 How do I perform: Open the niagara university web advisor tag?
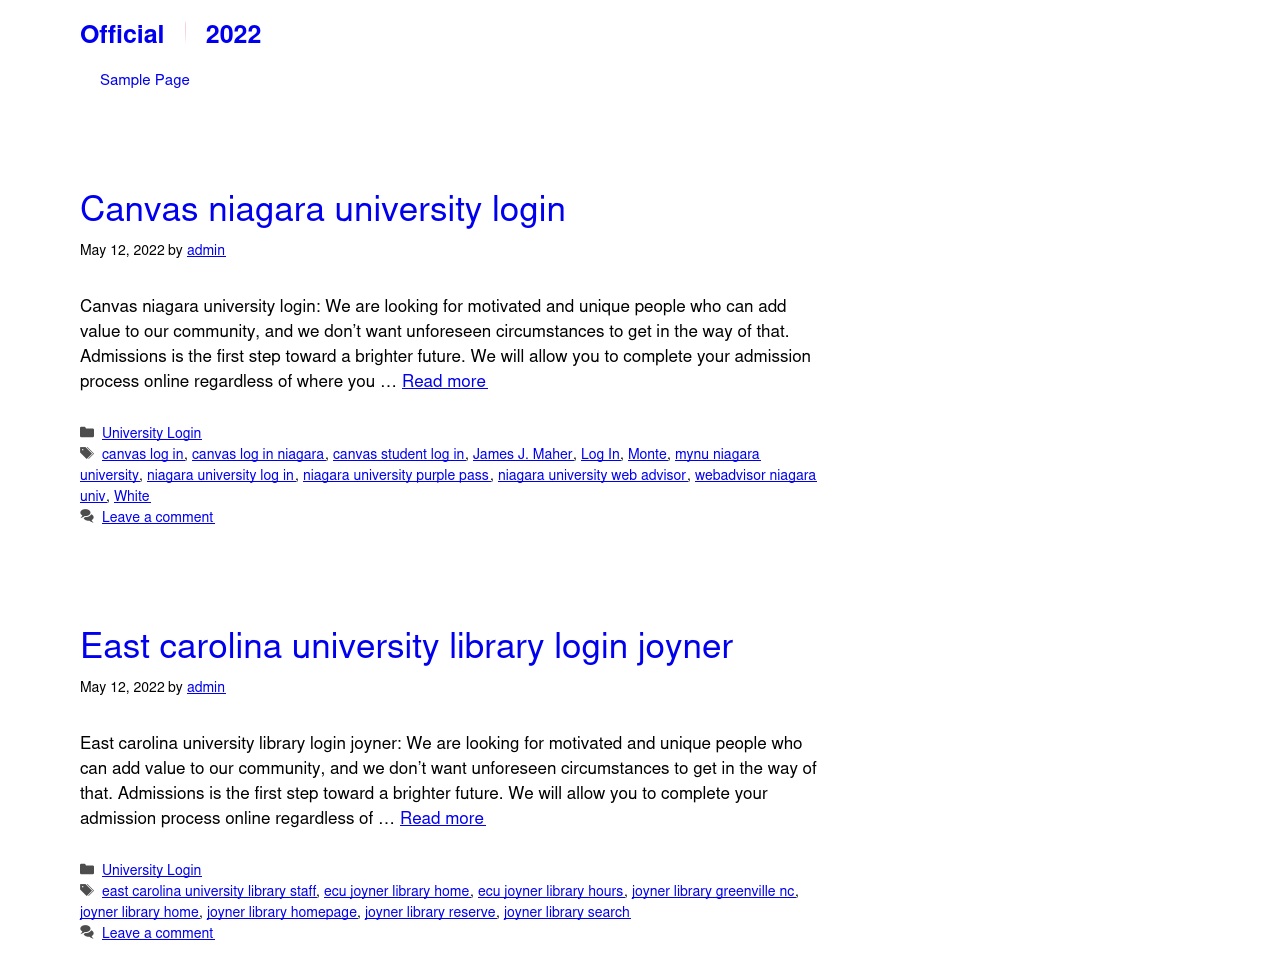click(x=592, y=475)
